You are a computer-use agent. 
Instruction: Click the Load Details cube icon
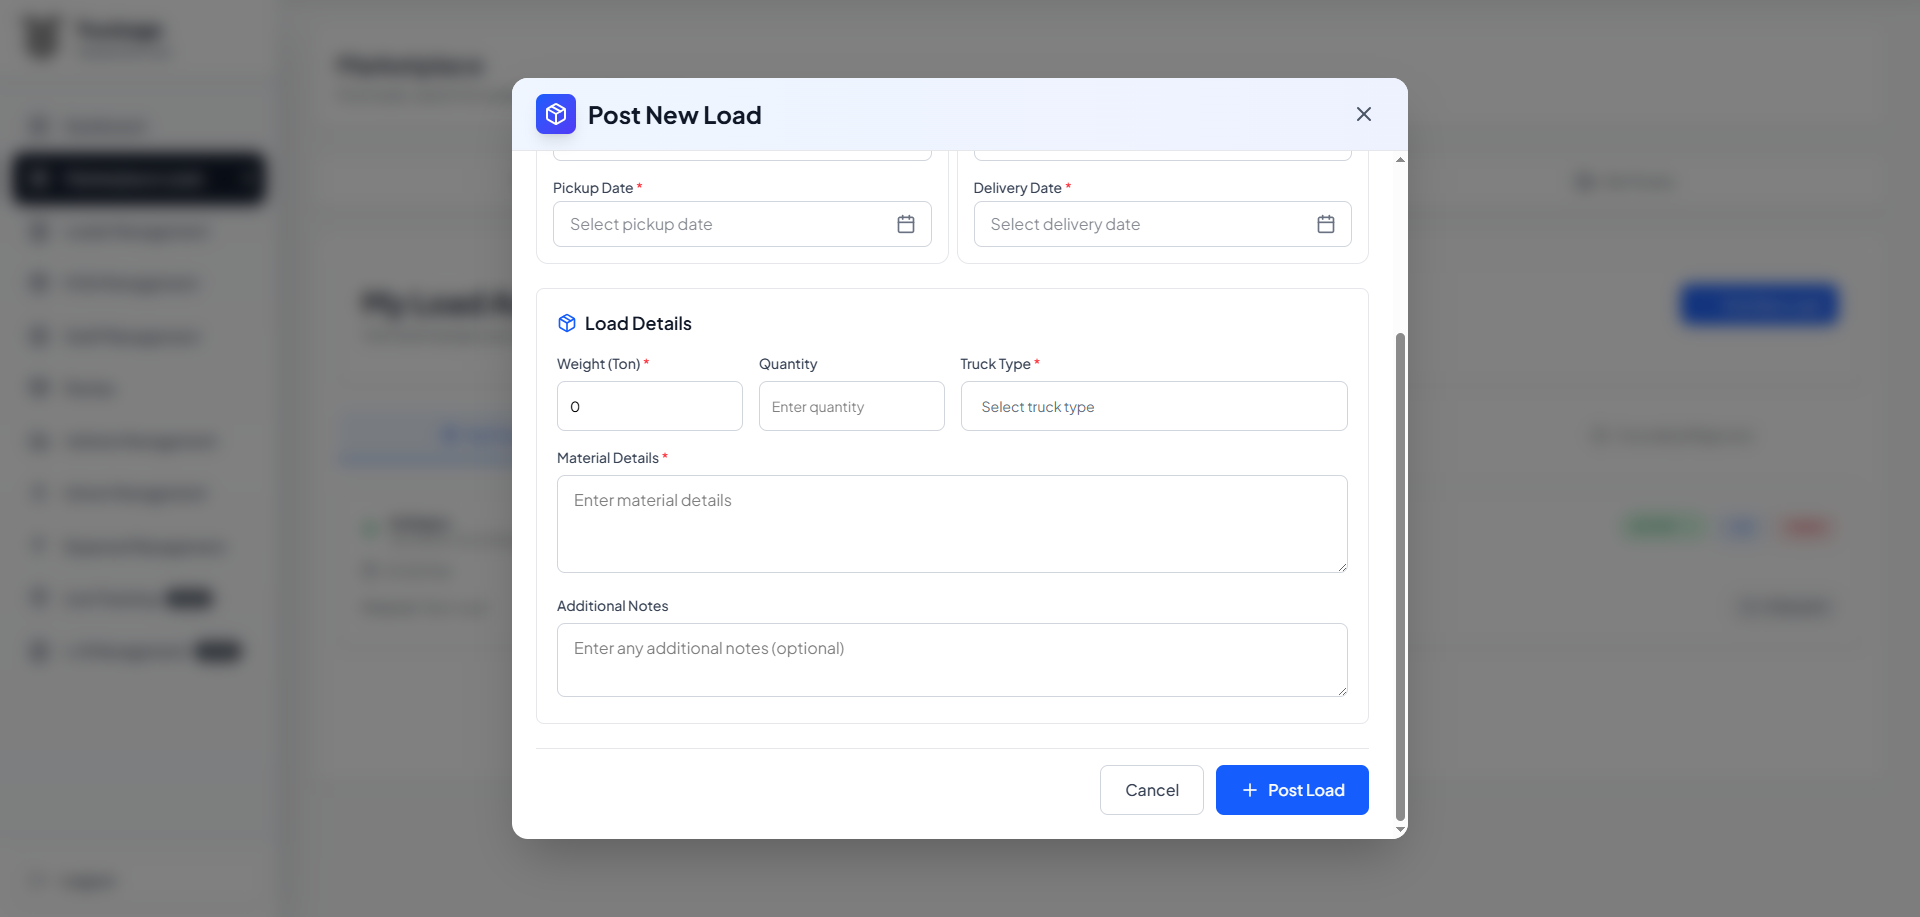(567, 323)
